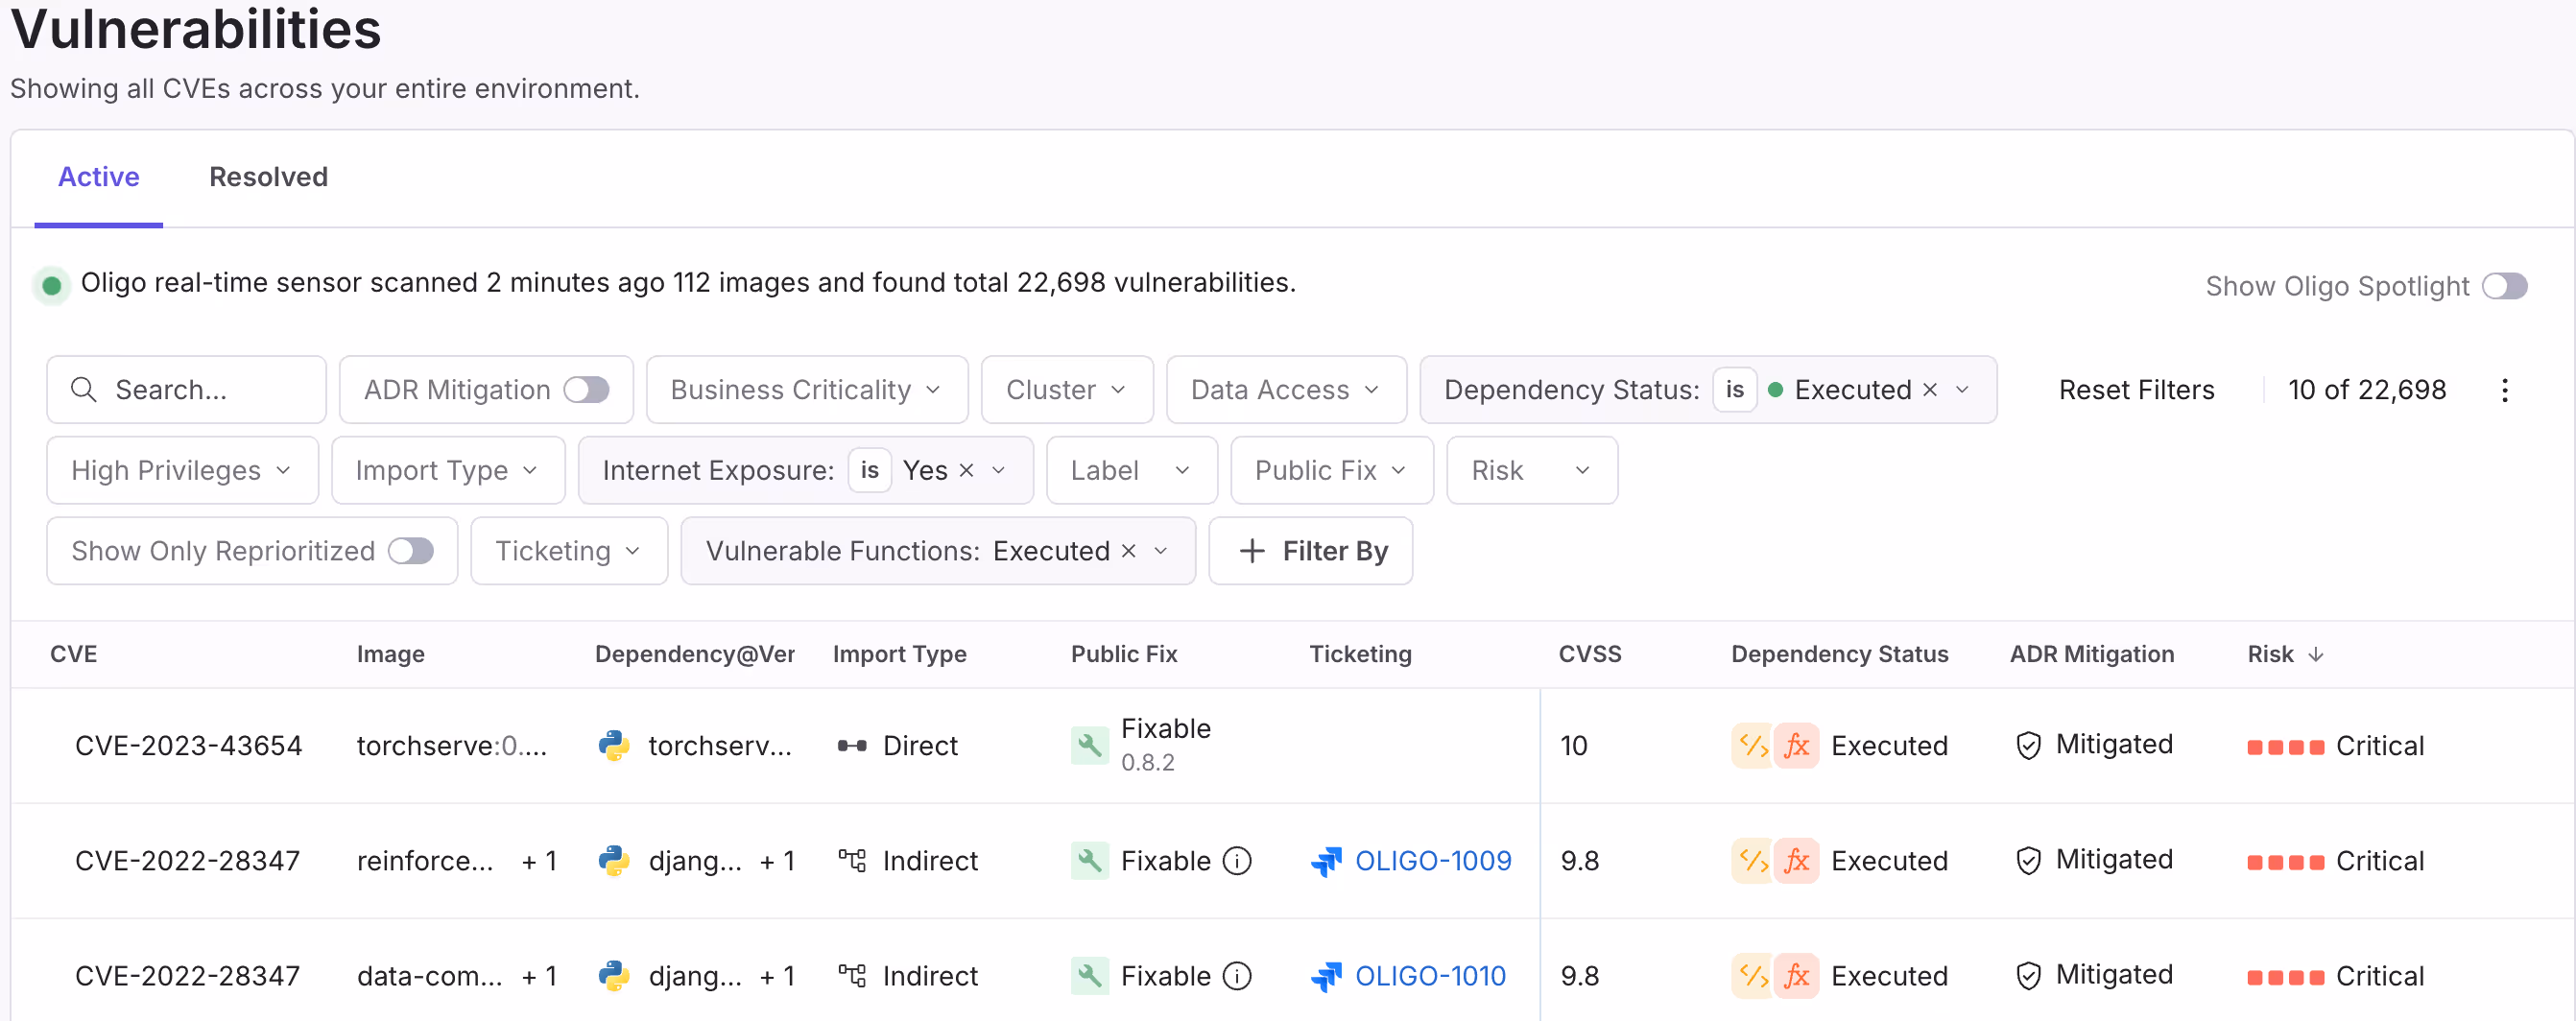Open the Business Criticality dropdown
The height and width of the screenshot is (1021, 2576).
(806, 389)
